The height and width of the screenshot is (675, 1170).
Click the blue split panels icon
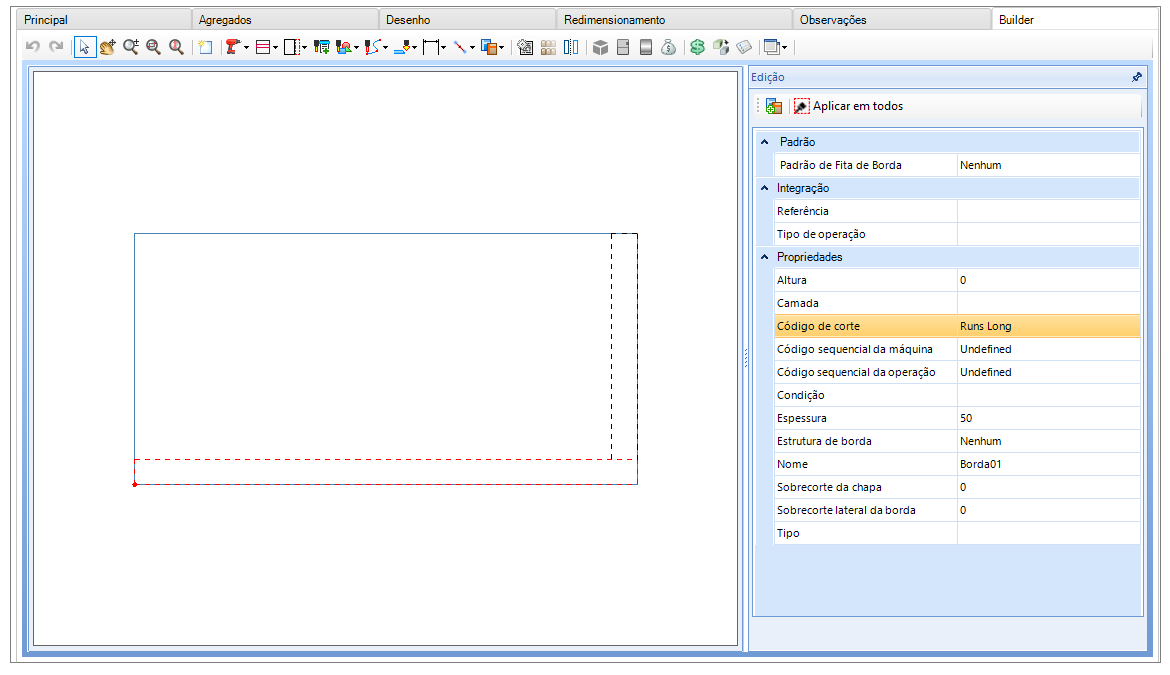[x=571, y=47]
